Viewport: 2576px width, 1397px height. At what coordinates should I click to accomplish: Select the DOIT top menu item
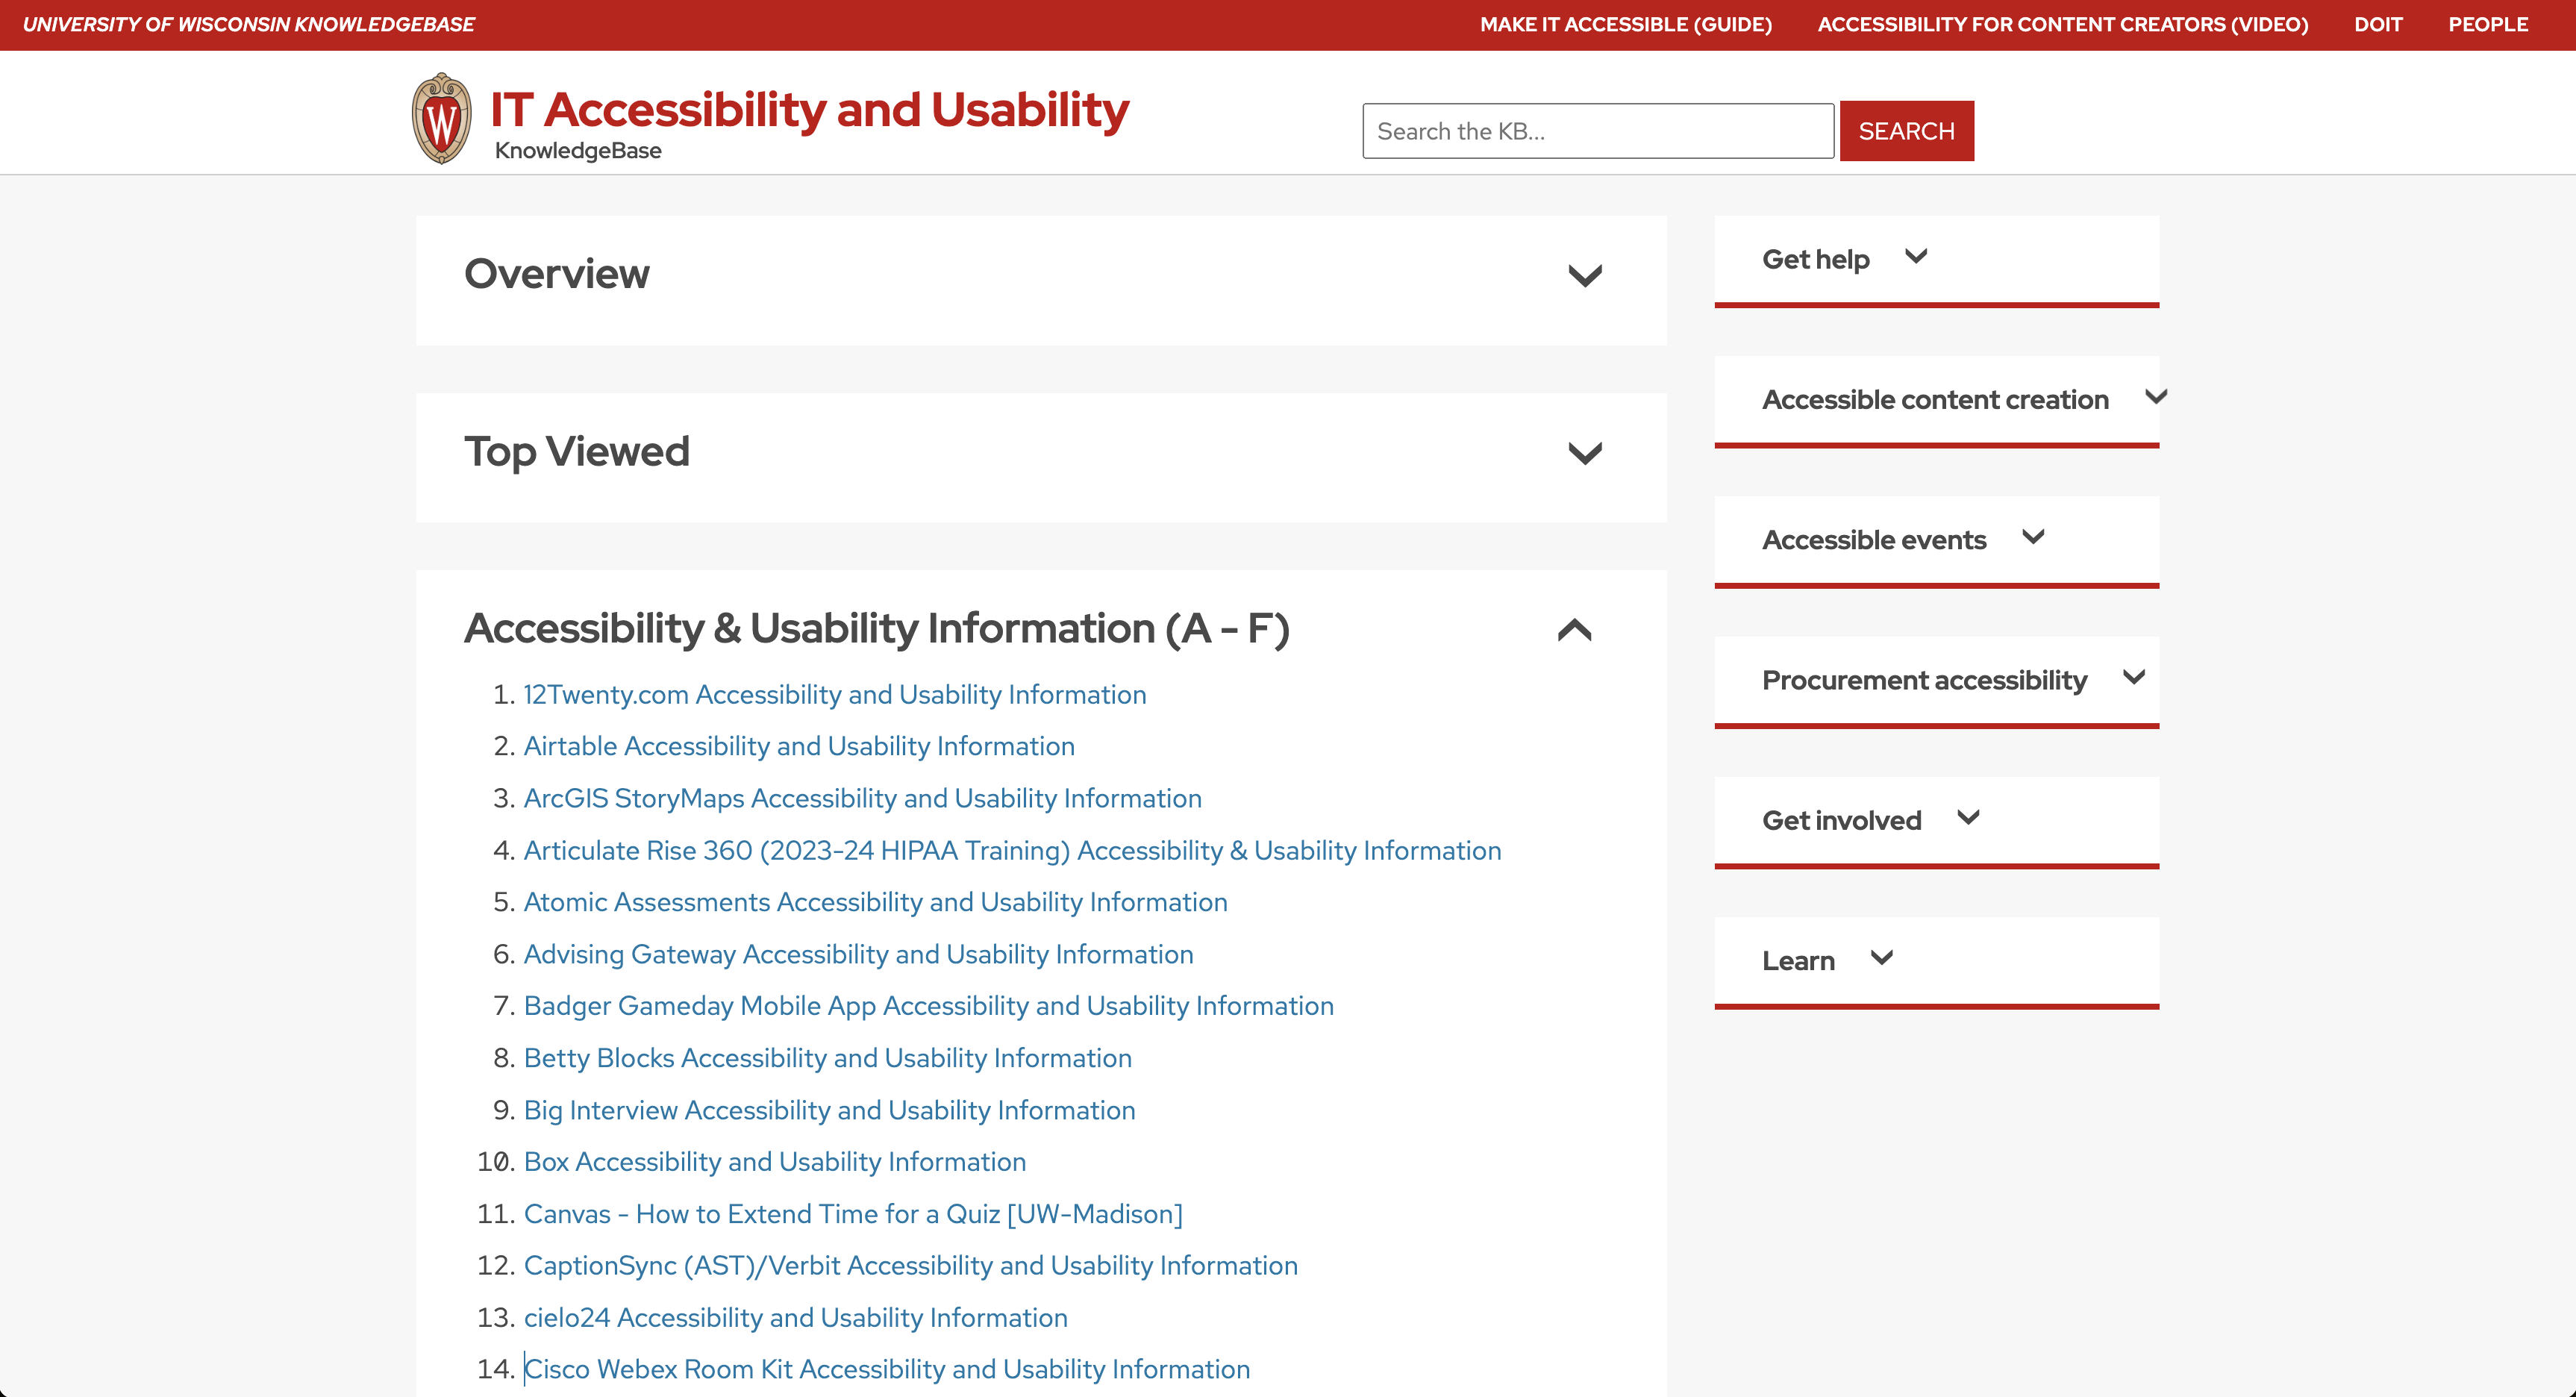(2377, 25)
